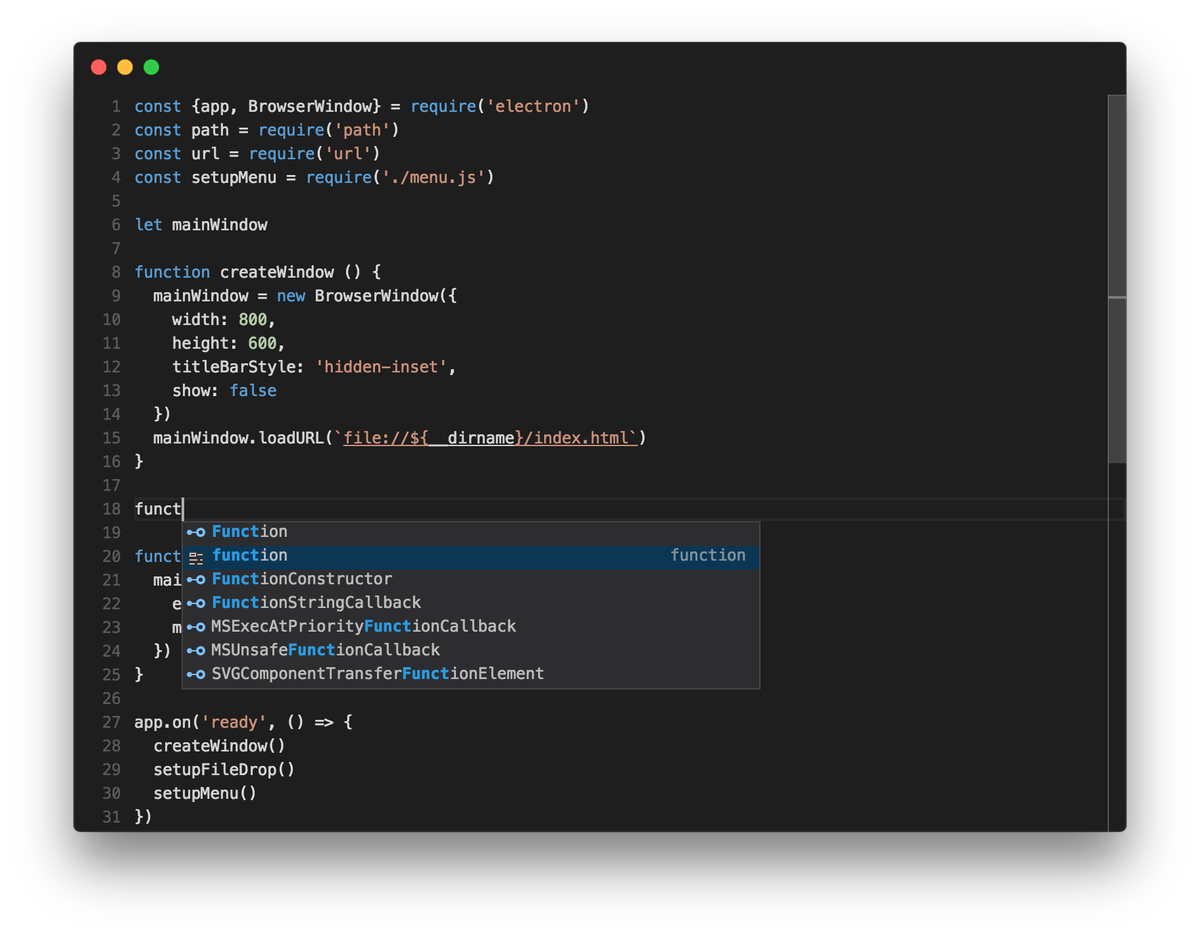Close the window with red button
The image size is (1200, 937).
(98, 67)
